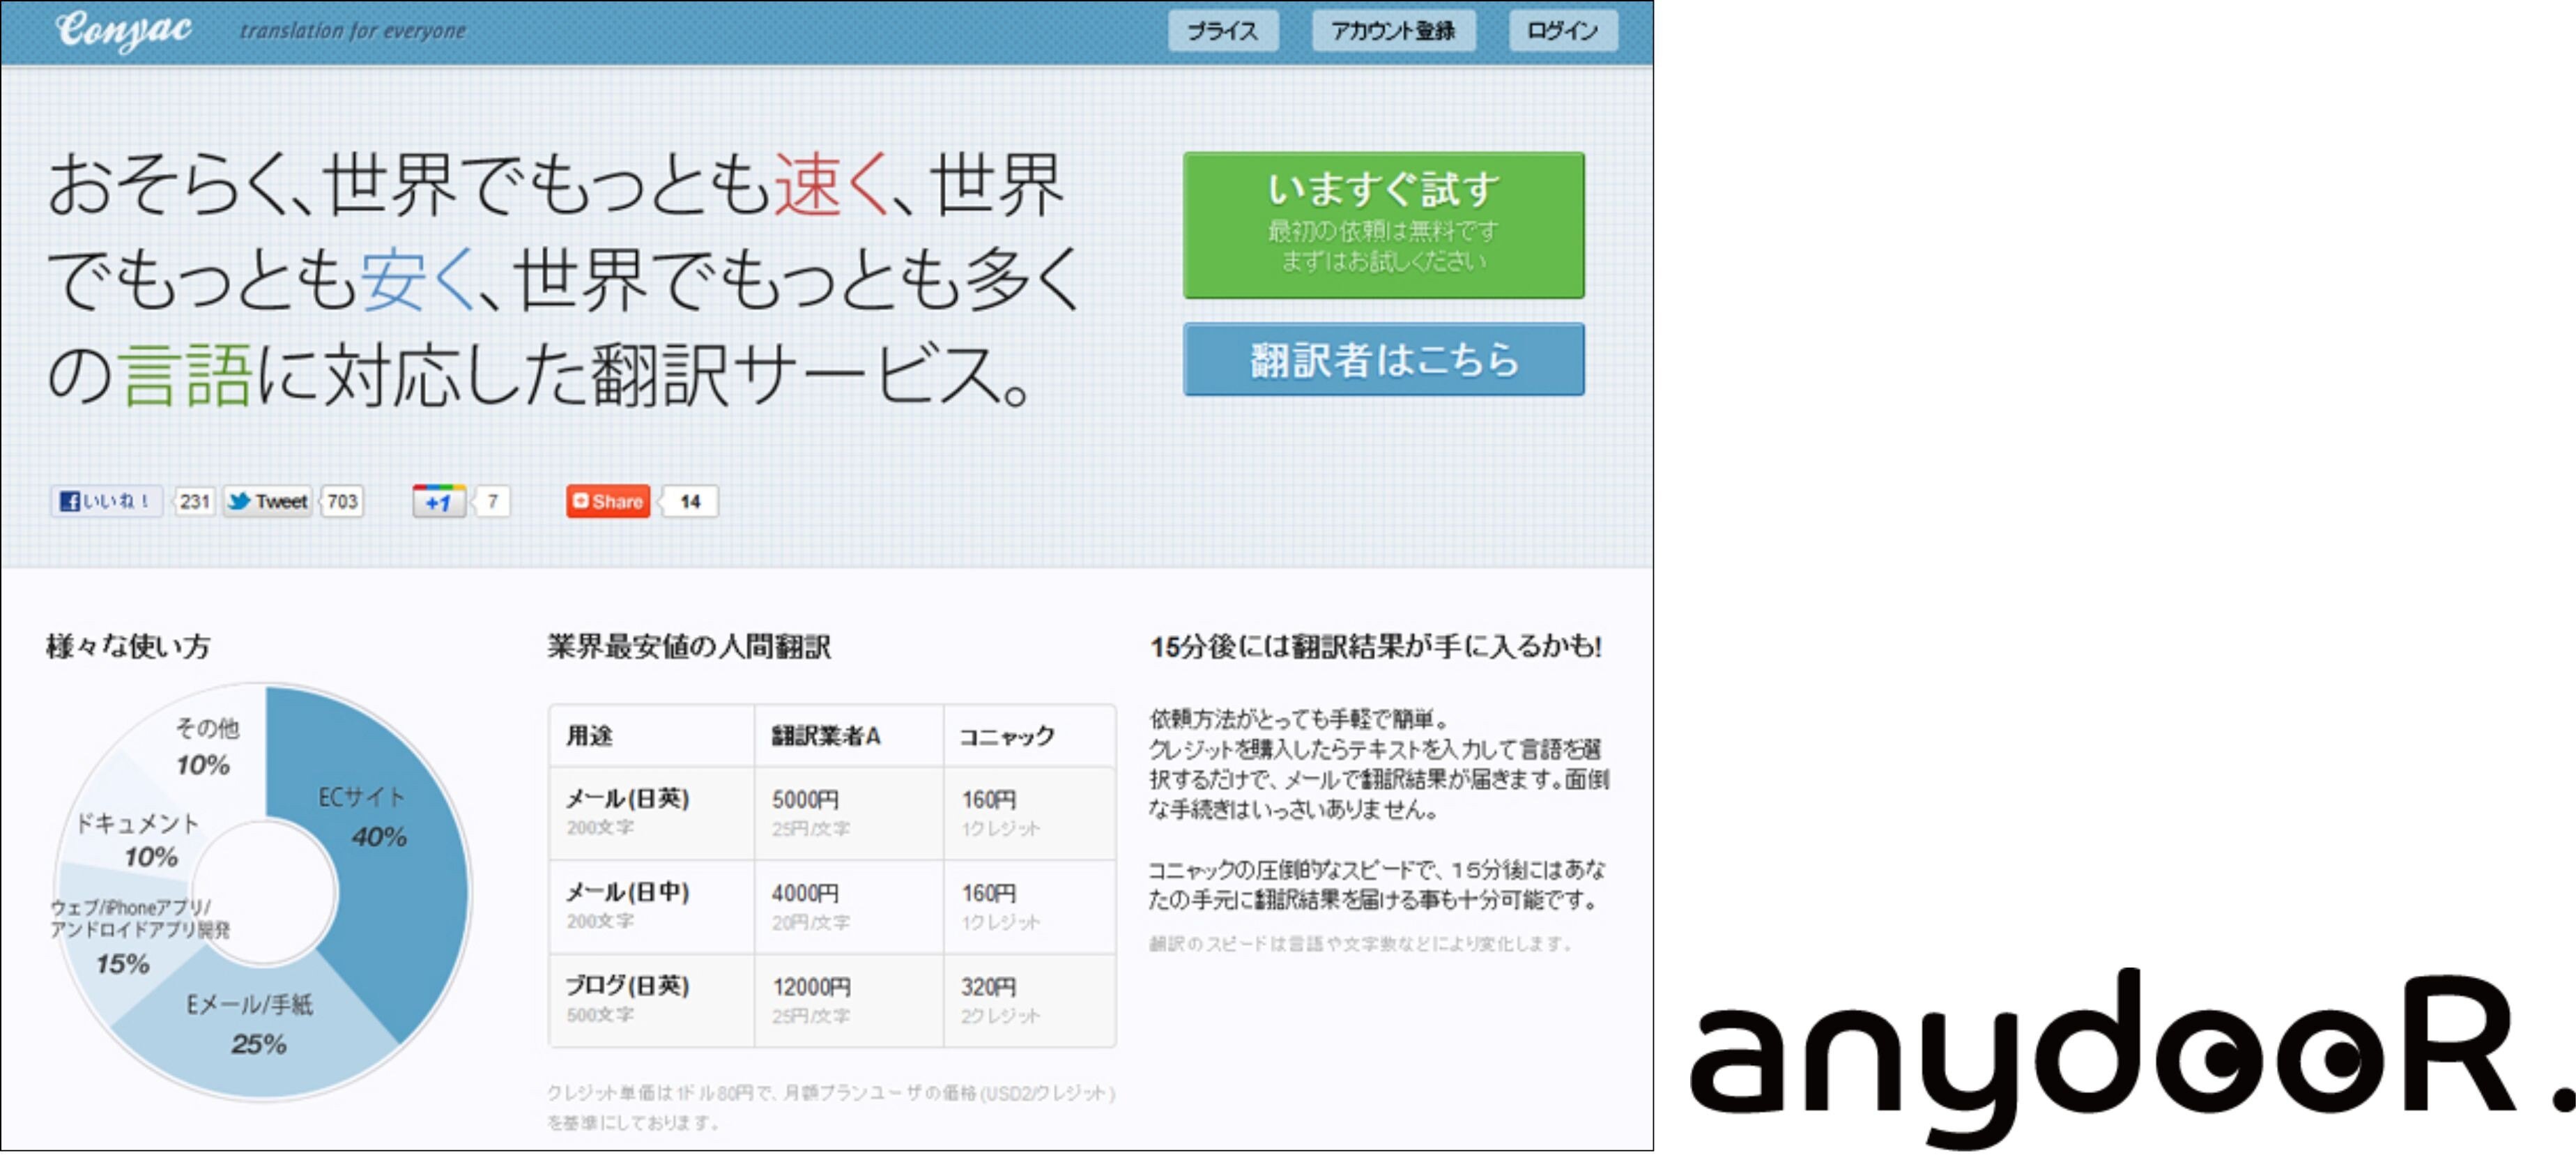
Task: Click the blue 翻訳者はこちら button
Action: point(1383,359)
